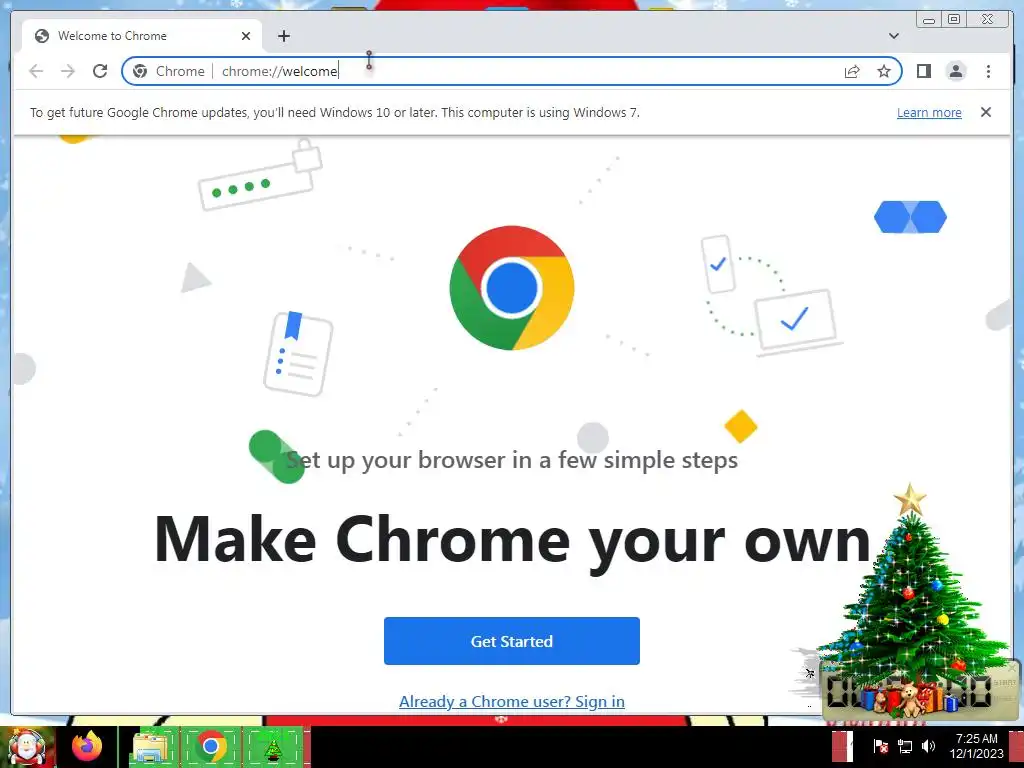Restore down the Chrome window
The width and height of the screenshot is (1024, 768).
954,20
